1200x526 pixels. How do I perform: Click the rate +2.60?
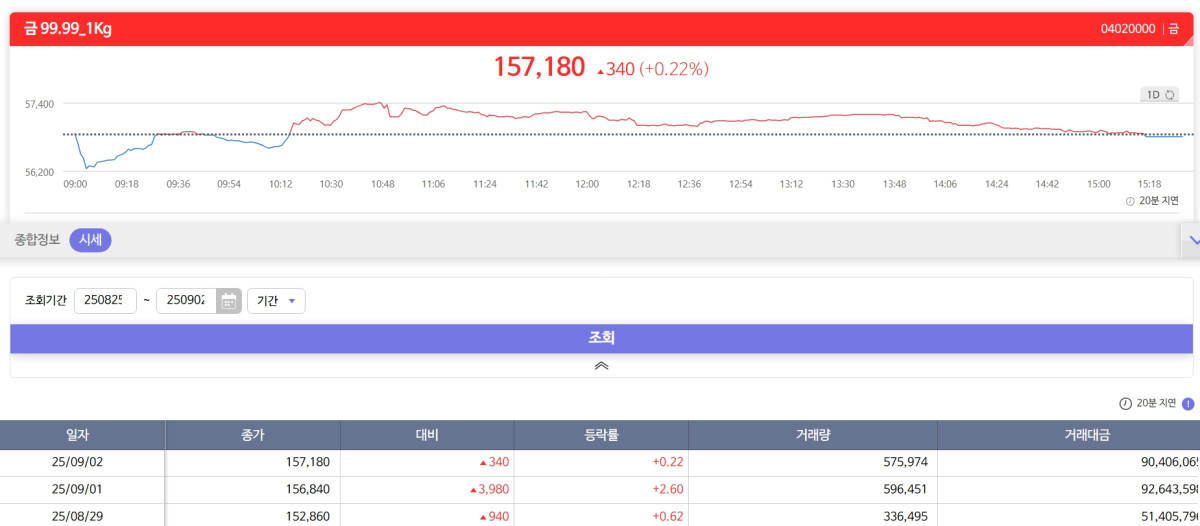click(x=667, y=489)
